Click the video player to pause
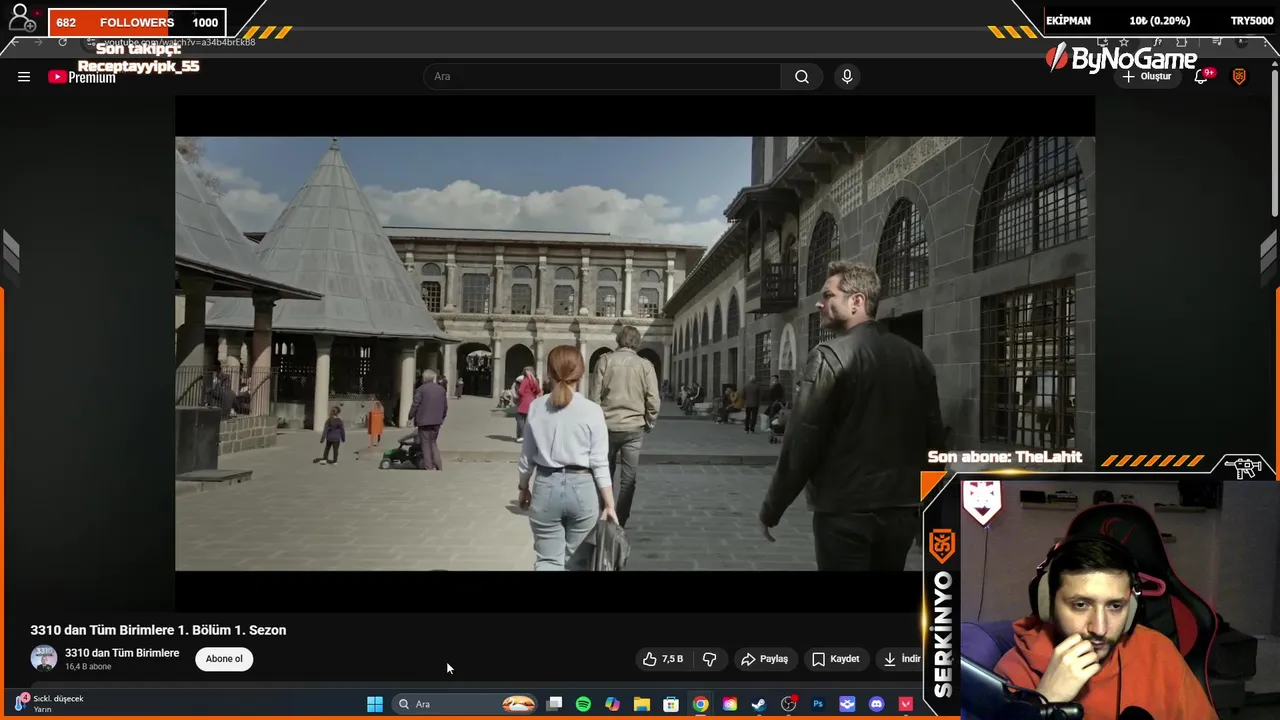This screenshot has width=1280, height=720. 635,354
